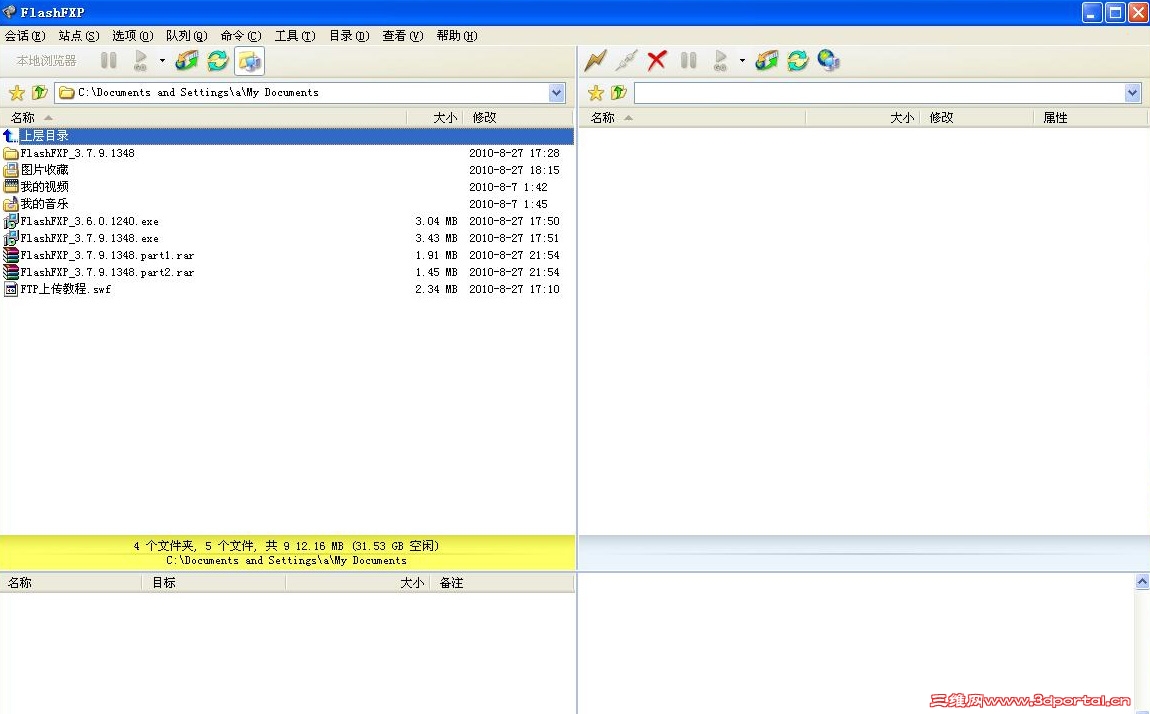
Task: Expand the local path dropdown arrow
Action: click(x=556, y=92)
